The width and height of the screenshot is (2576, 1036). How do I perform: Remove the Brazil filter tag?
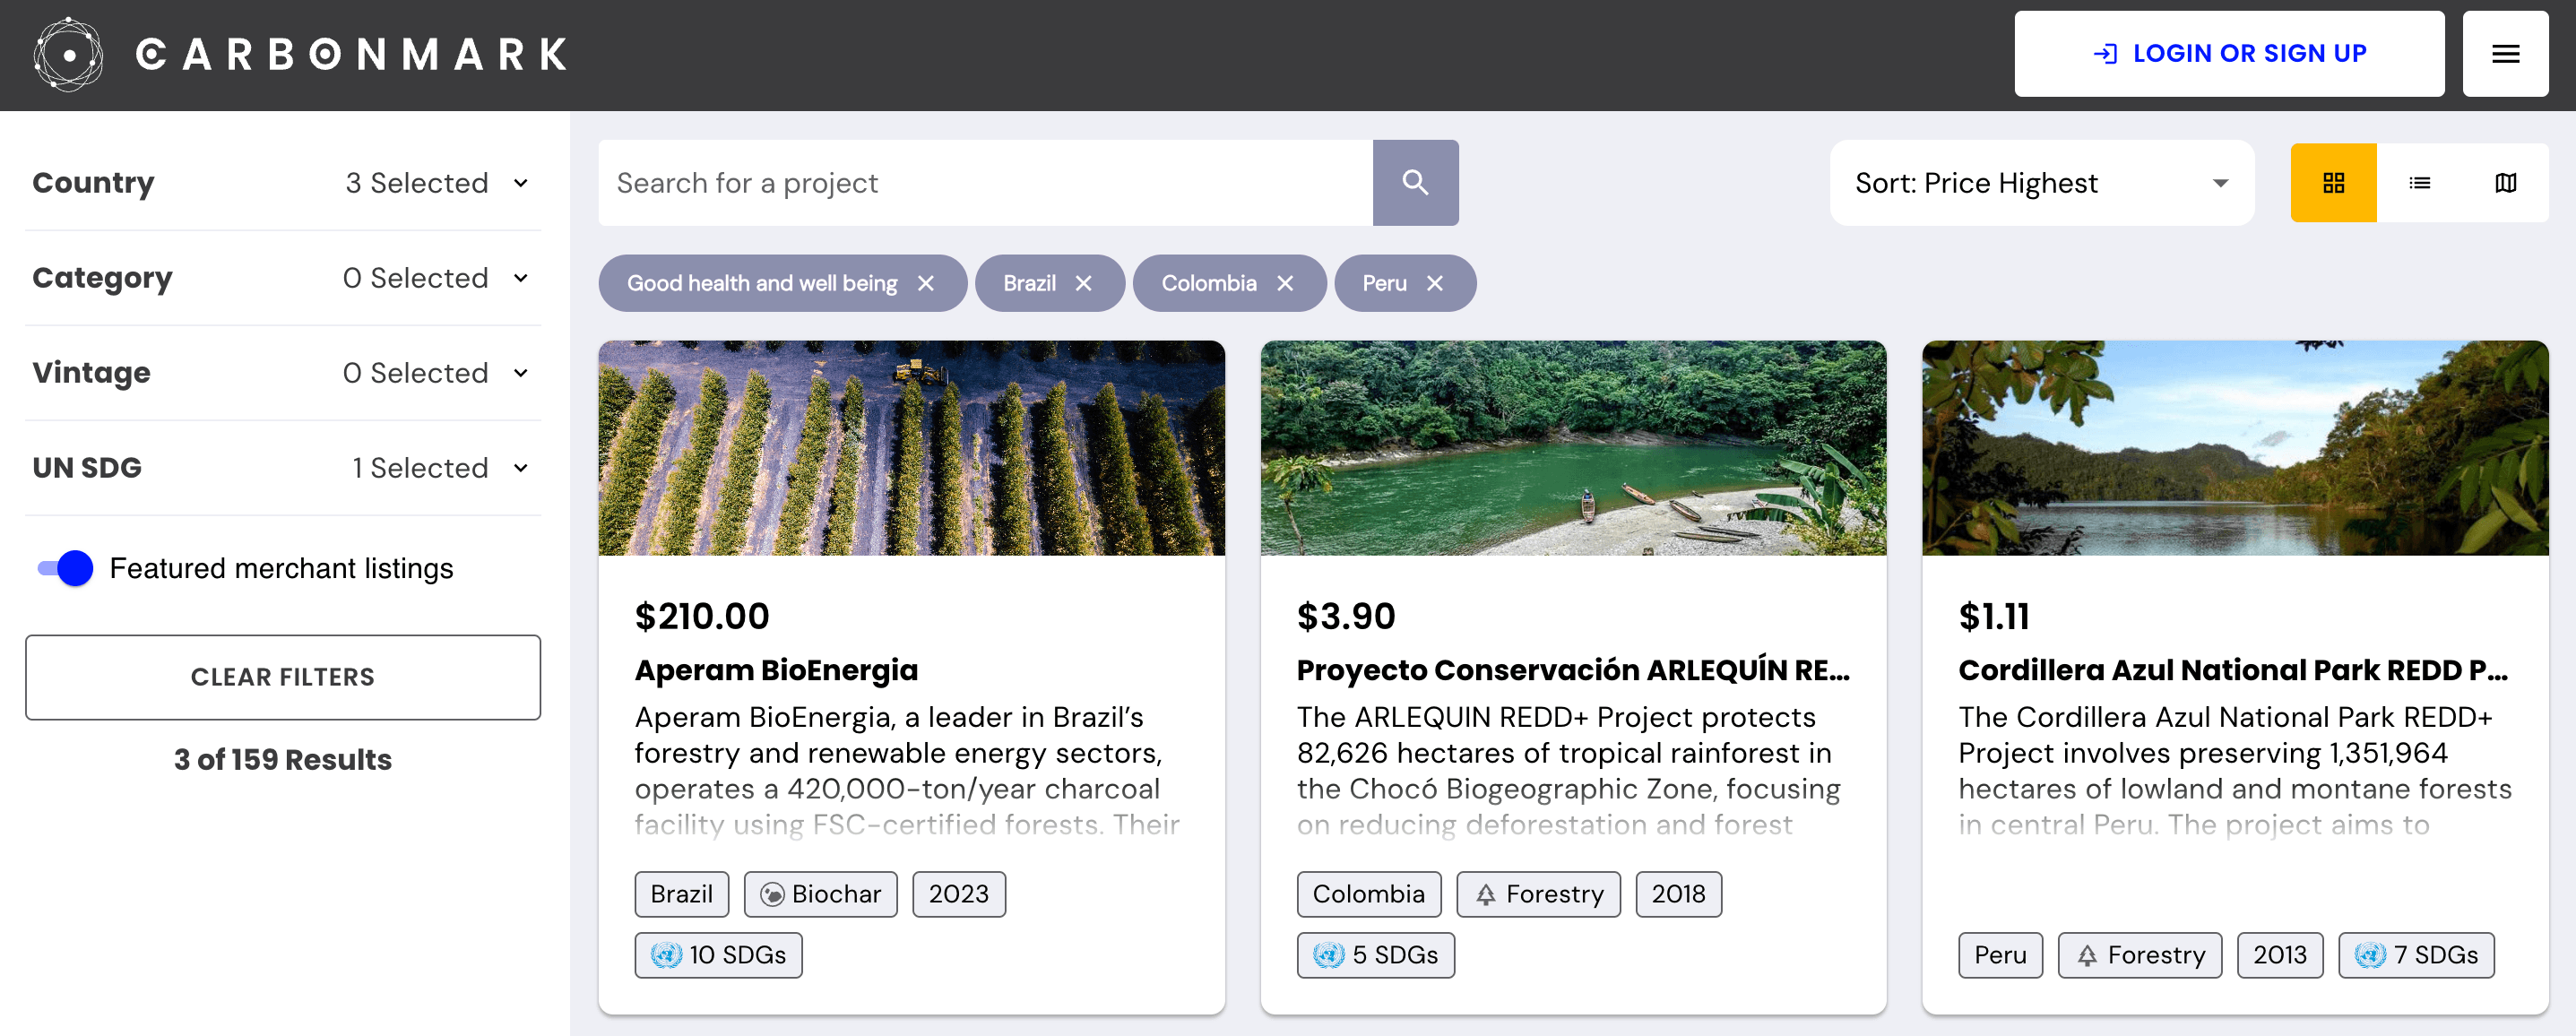point(1086,282)
